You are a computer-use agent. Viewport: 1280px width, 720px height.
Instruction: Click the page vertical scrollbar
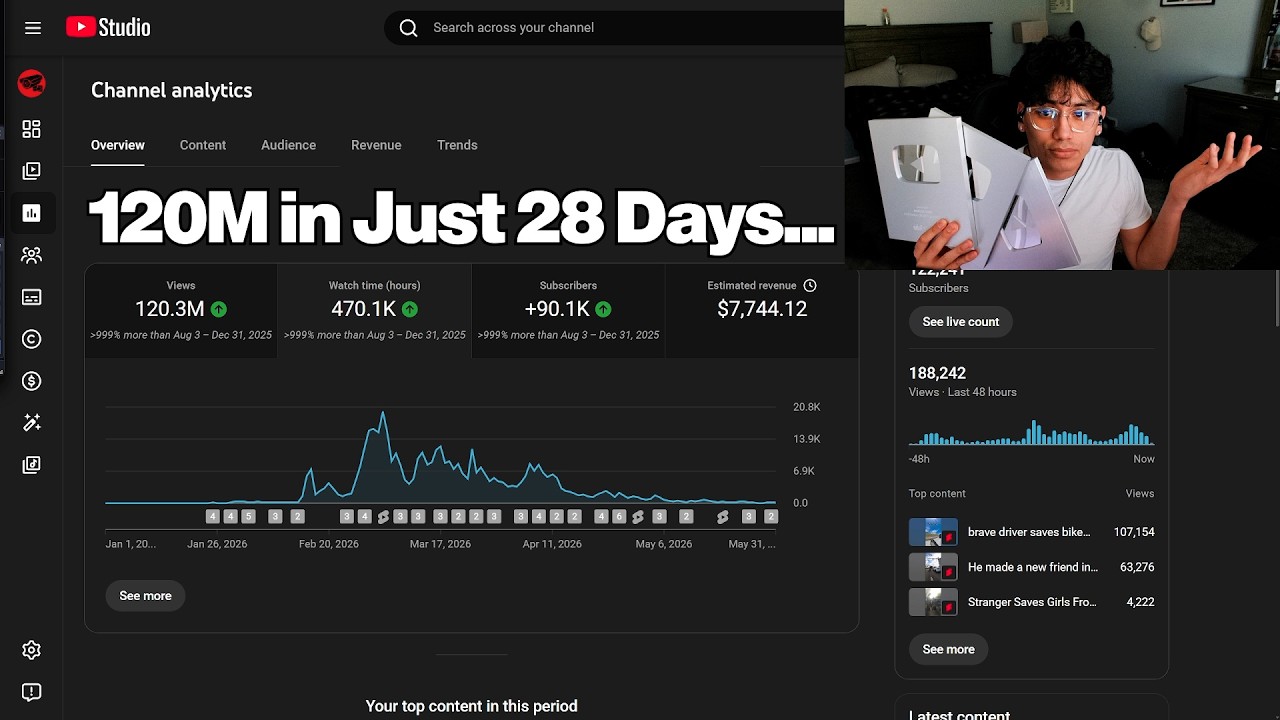(1277, 297)
